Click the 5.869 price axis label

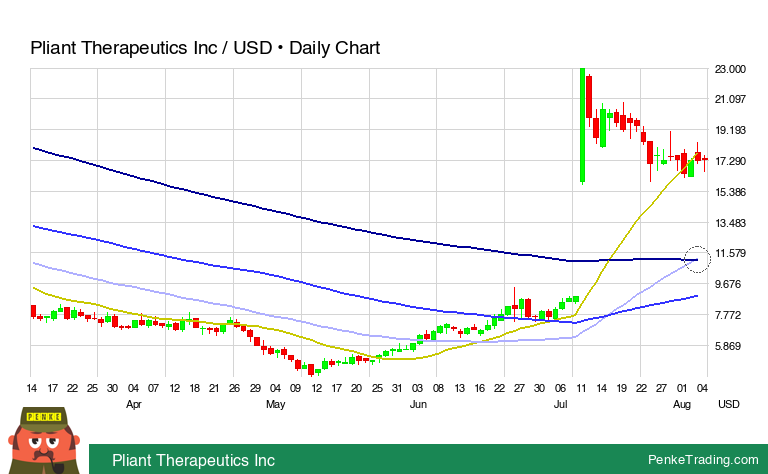pos(730,346)
